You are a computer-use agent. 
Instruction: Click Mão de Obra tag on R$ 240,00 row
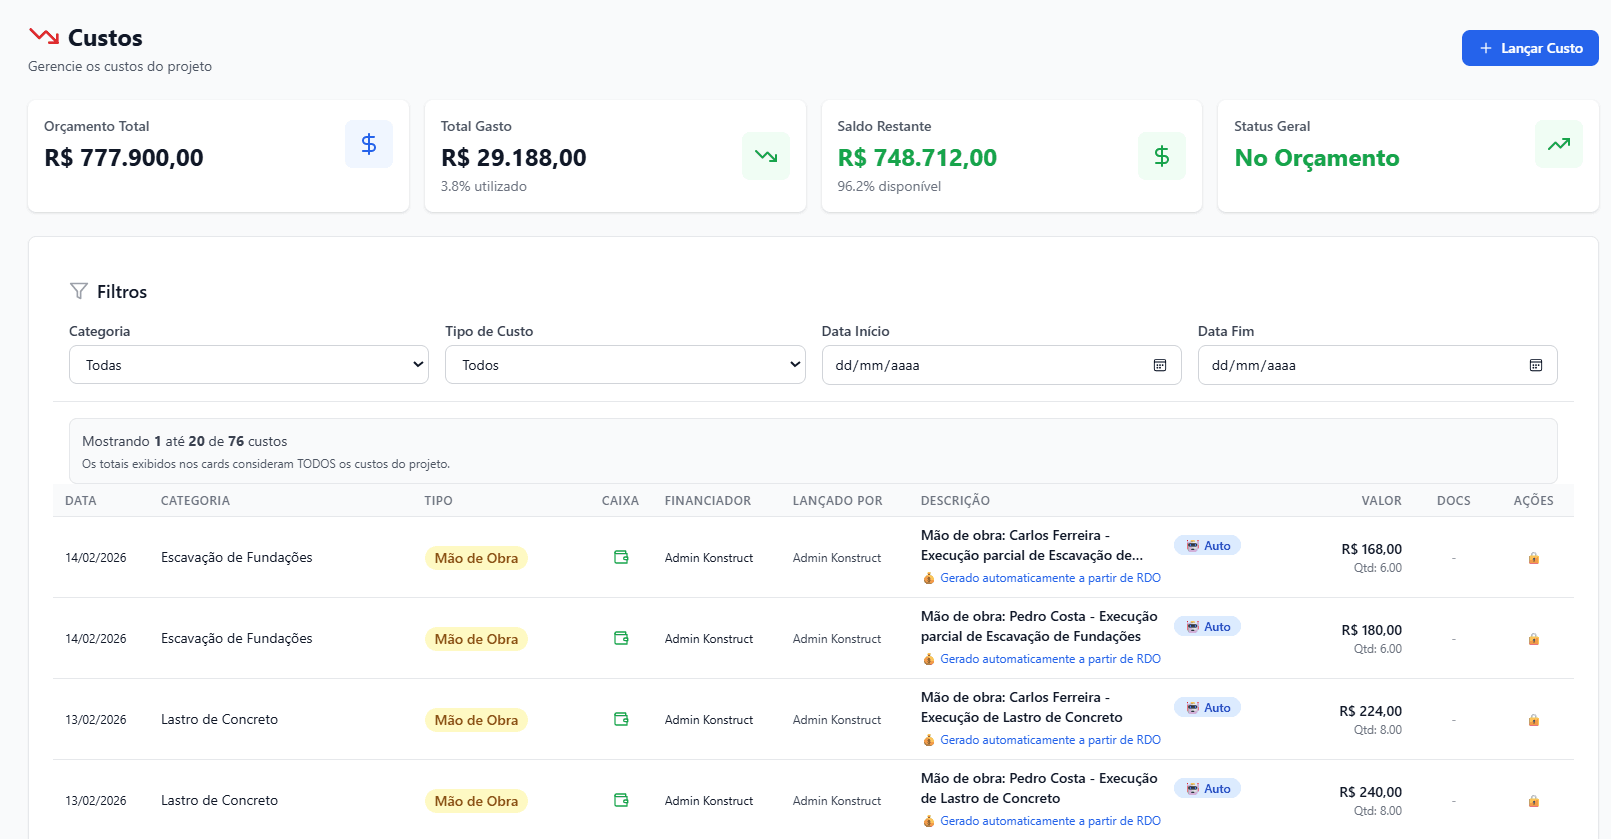click(476, 801)
